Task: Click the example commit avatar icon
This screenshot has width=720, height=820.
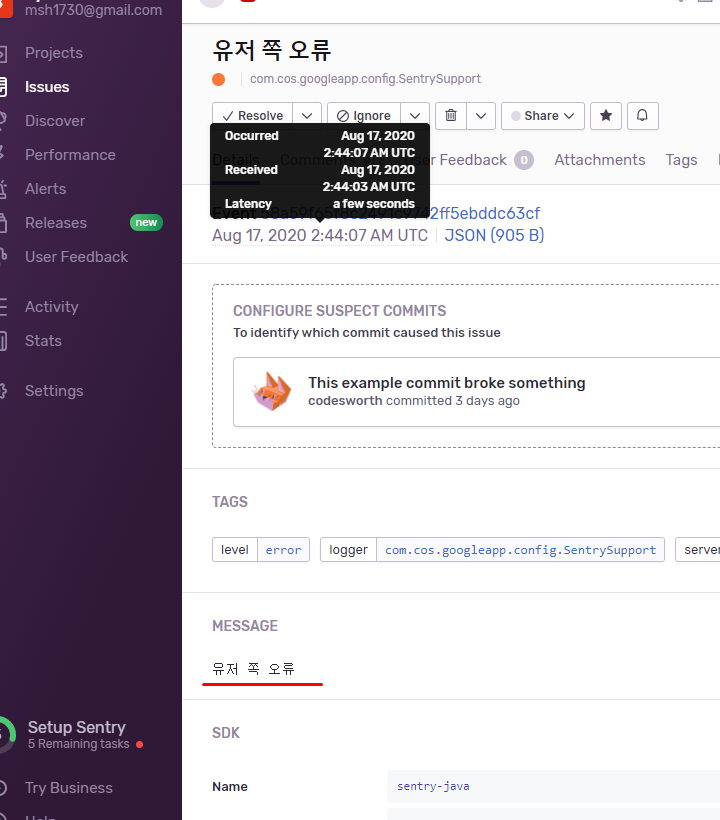Action: tap(272, 392)
